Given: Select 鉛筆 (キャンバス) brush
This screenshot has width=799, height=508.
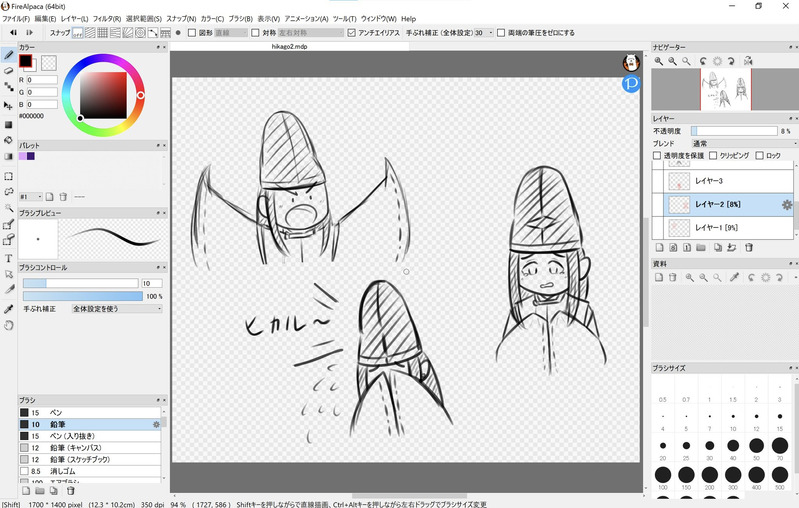Looking at the screenshot, I should coord(90,448).
